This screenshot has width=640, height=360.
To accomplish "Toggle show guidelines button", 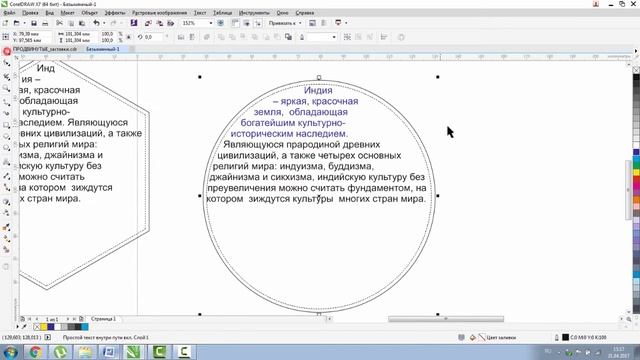I will (x=258, y=23).
